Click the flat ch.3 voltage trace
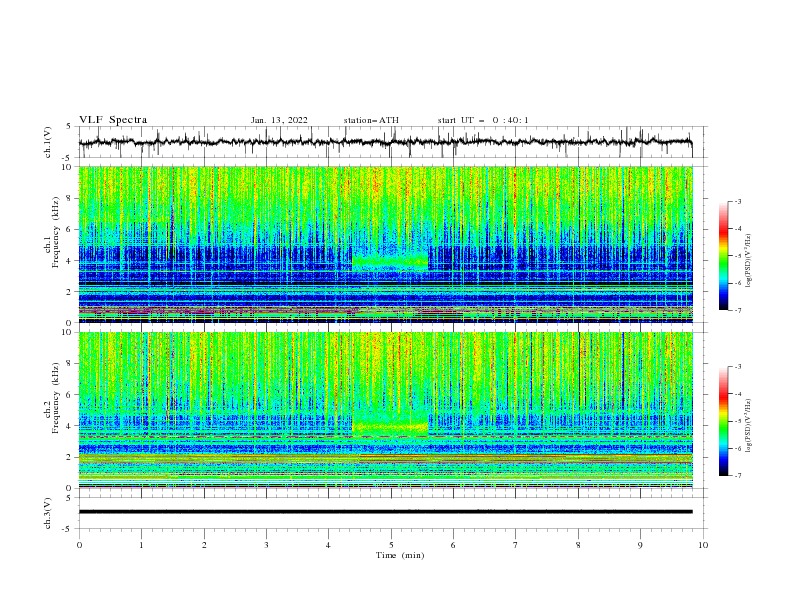 [x=385, y=512]
